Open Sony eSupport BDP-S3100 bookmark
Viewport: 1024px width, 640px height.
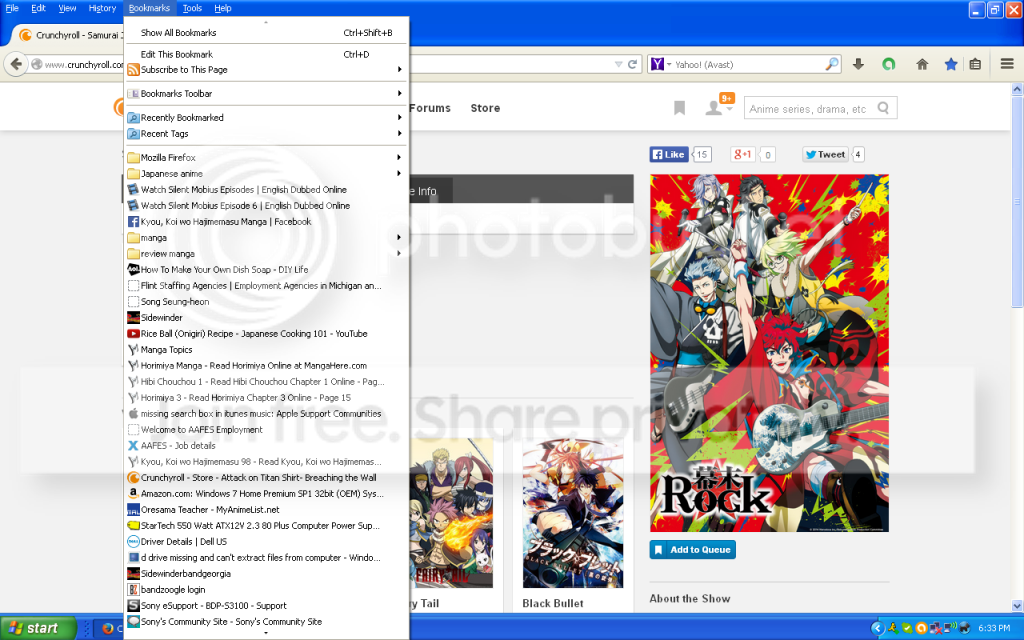coord(266,605)
